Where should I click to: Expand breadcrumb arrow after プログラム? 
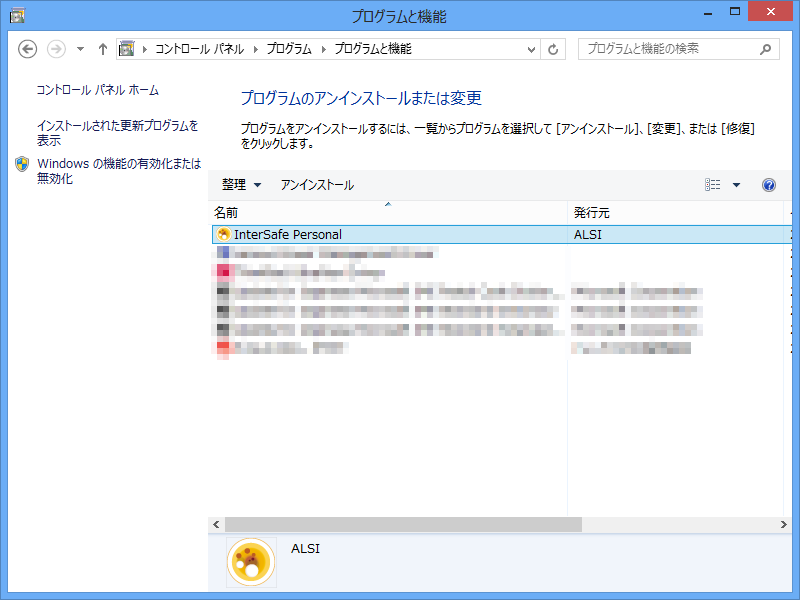pos(323,49)
